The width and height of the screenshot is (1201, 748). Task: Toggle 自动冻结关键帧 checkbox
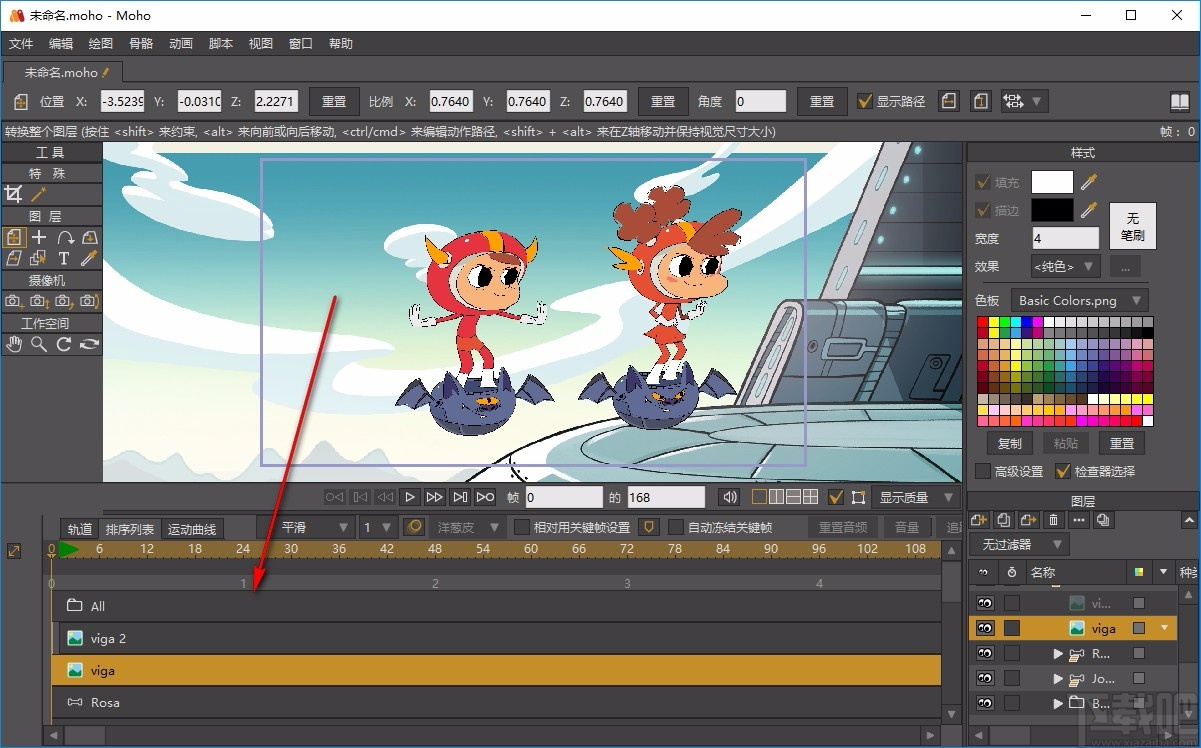675,527
